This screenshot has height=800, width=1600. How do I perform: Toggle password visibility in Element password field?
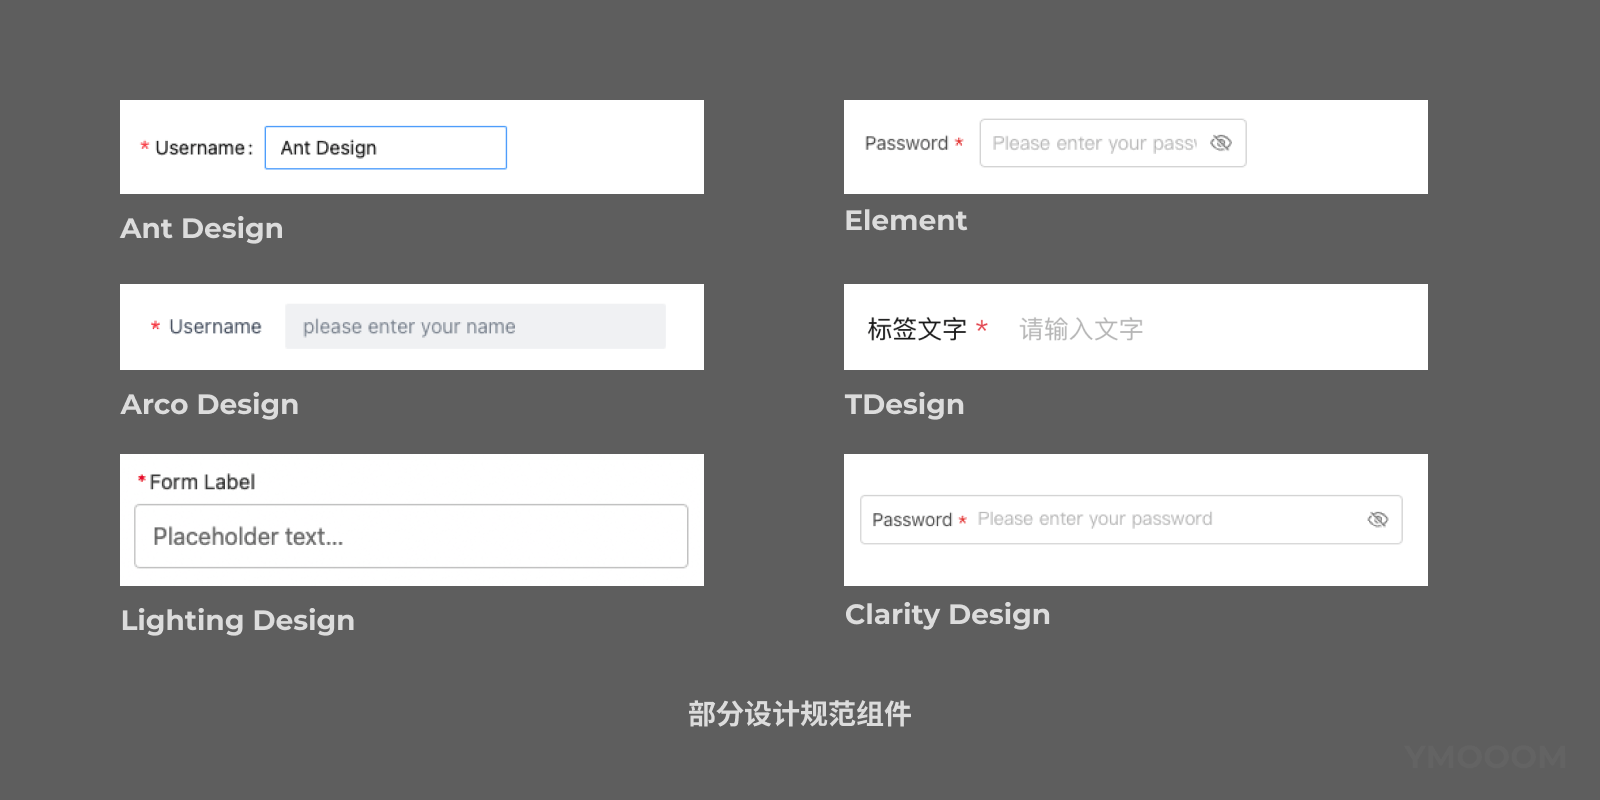coord(1220,143)
